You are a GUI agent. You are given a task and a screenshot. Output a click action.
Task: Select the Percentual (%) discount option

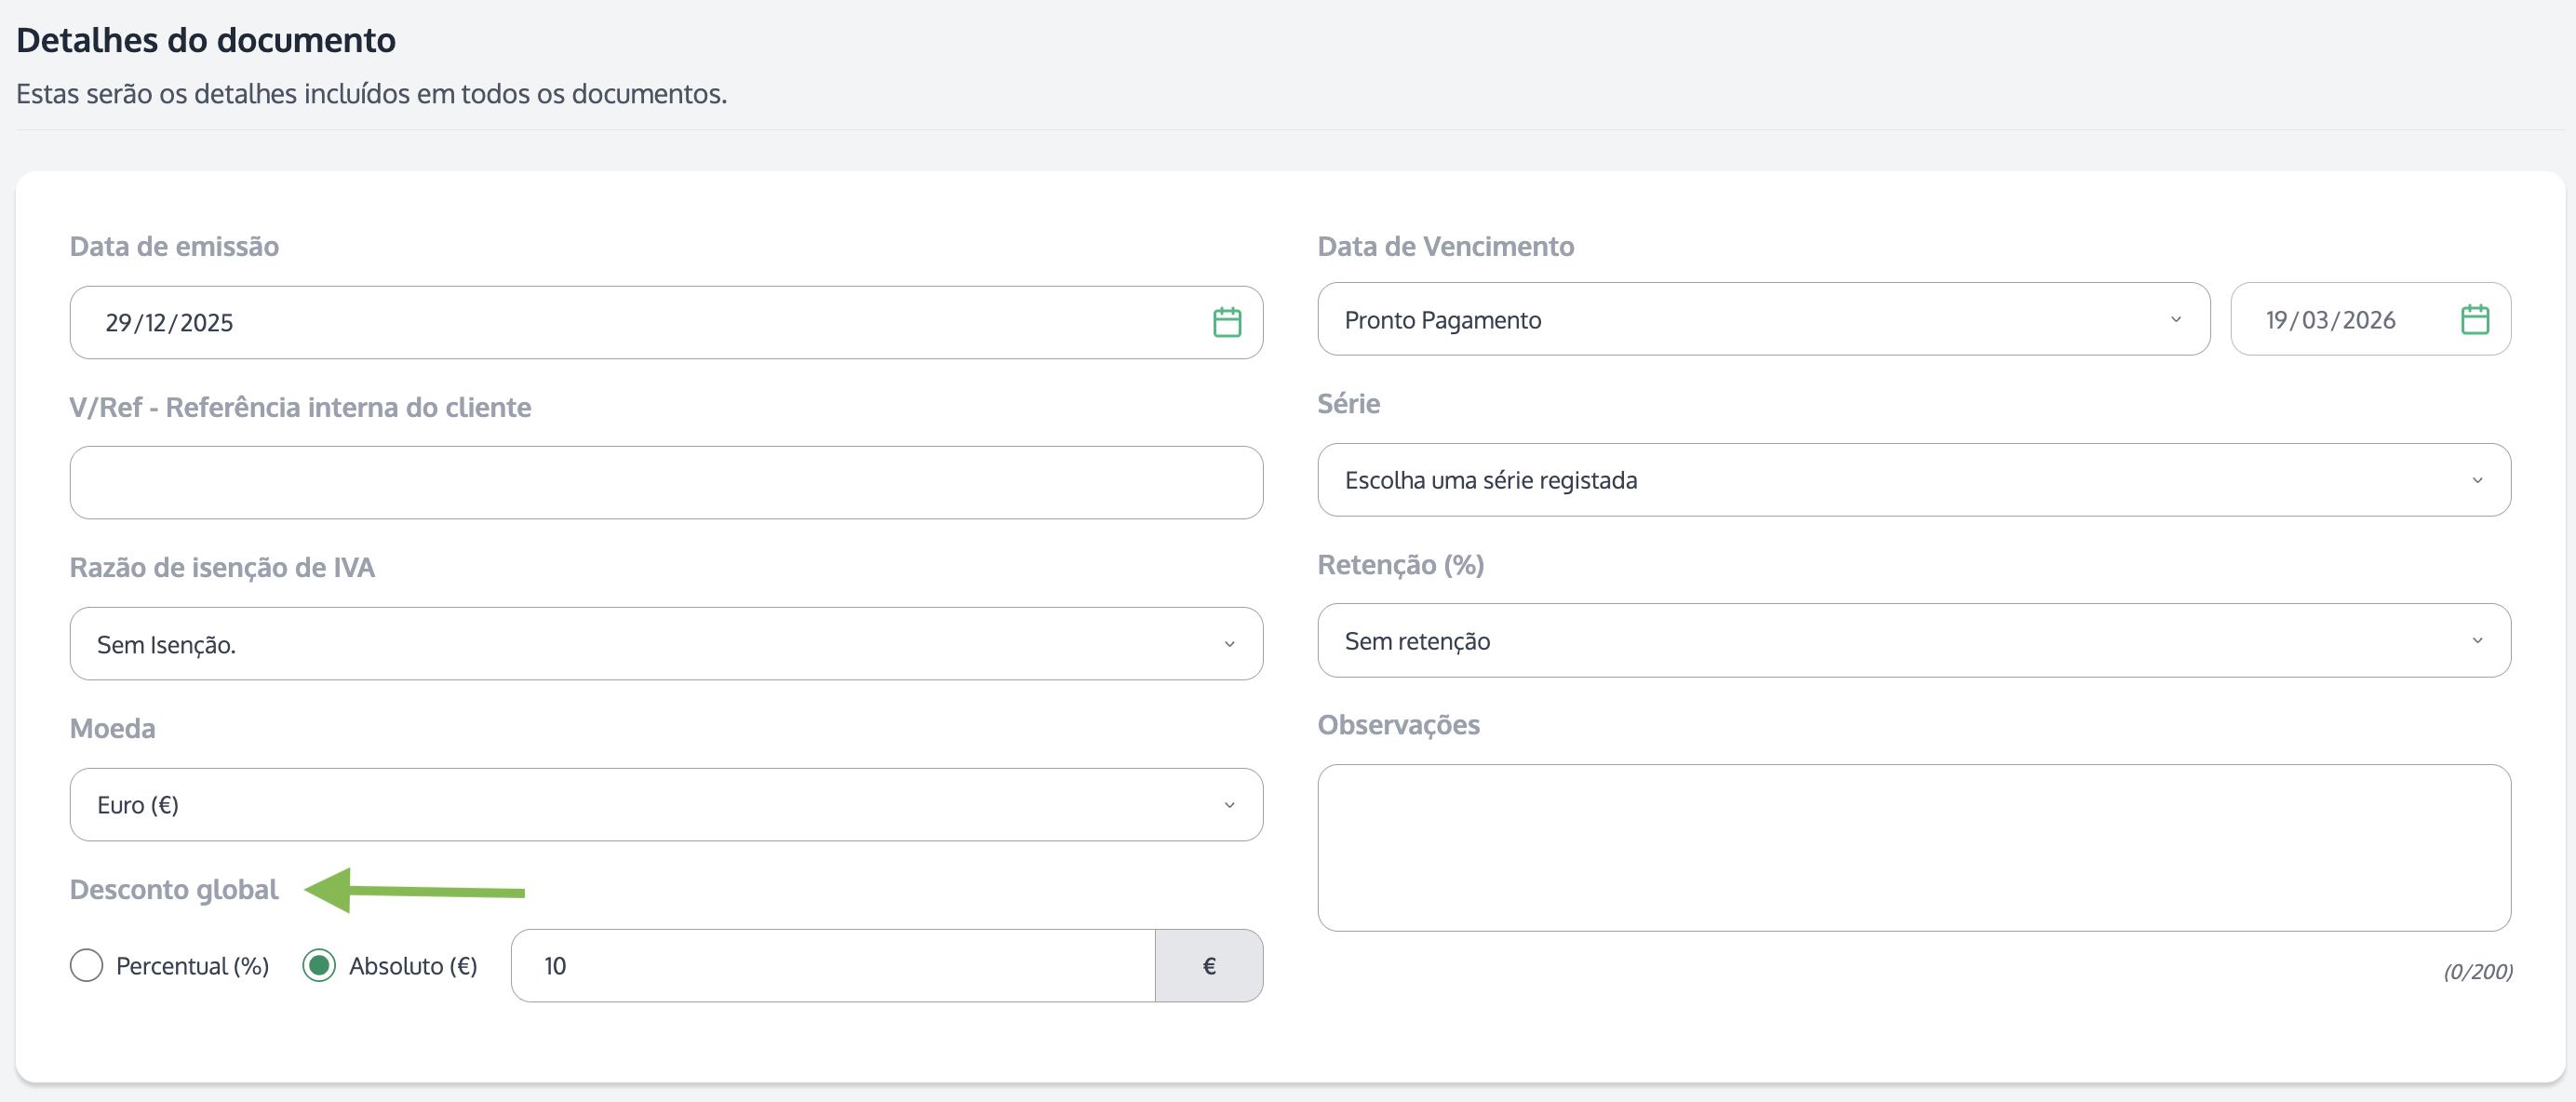pos(87,966)
